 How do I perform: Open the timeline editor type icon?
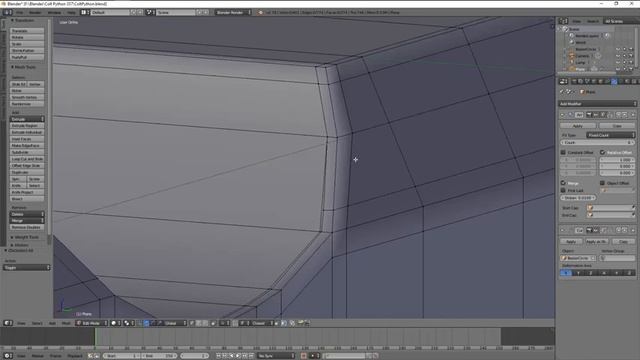click(x=7, y=356)
